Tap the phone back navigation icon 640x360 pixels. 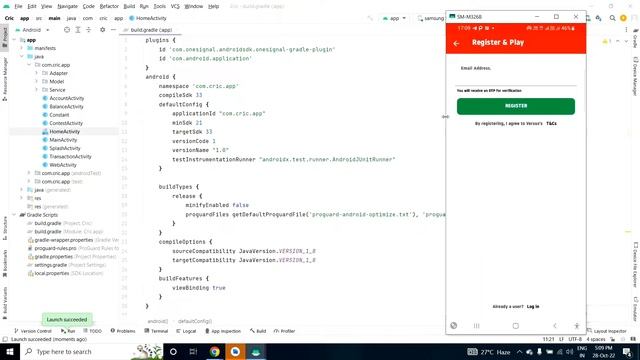point(555,326)
